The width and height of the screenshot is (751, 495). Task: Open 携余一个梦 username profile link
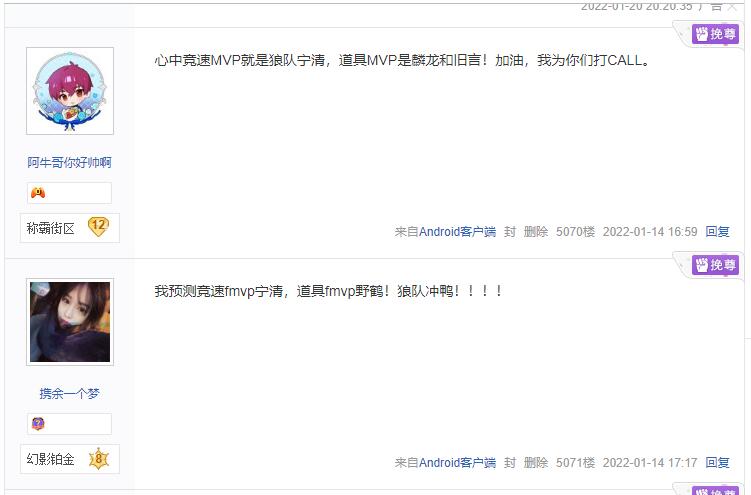click(x=69, y=394)
